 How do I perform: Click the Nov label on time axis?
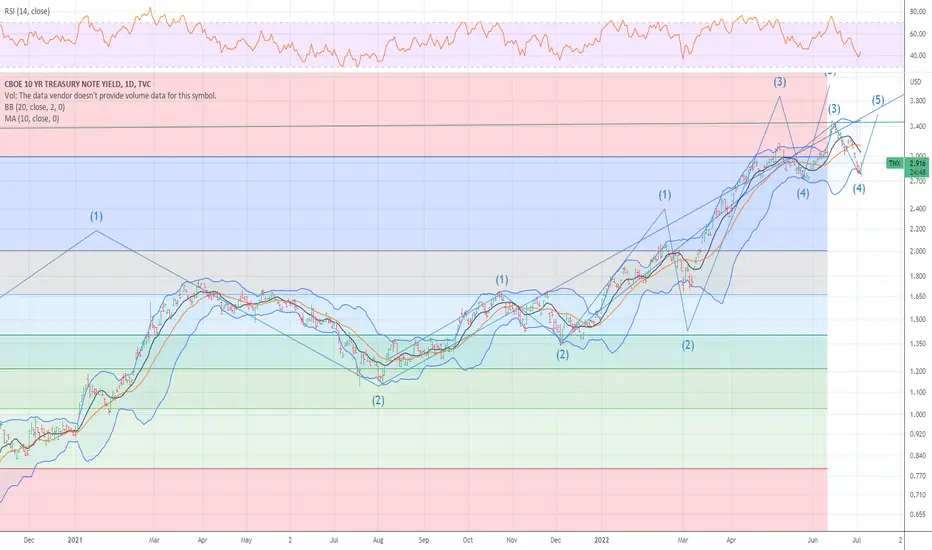tap(512, 540)
